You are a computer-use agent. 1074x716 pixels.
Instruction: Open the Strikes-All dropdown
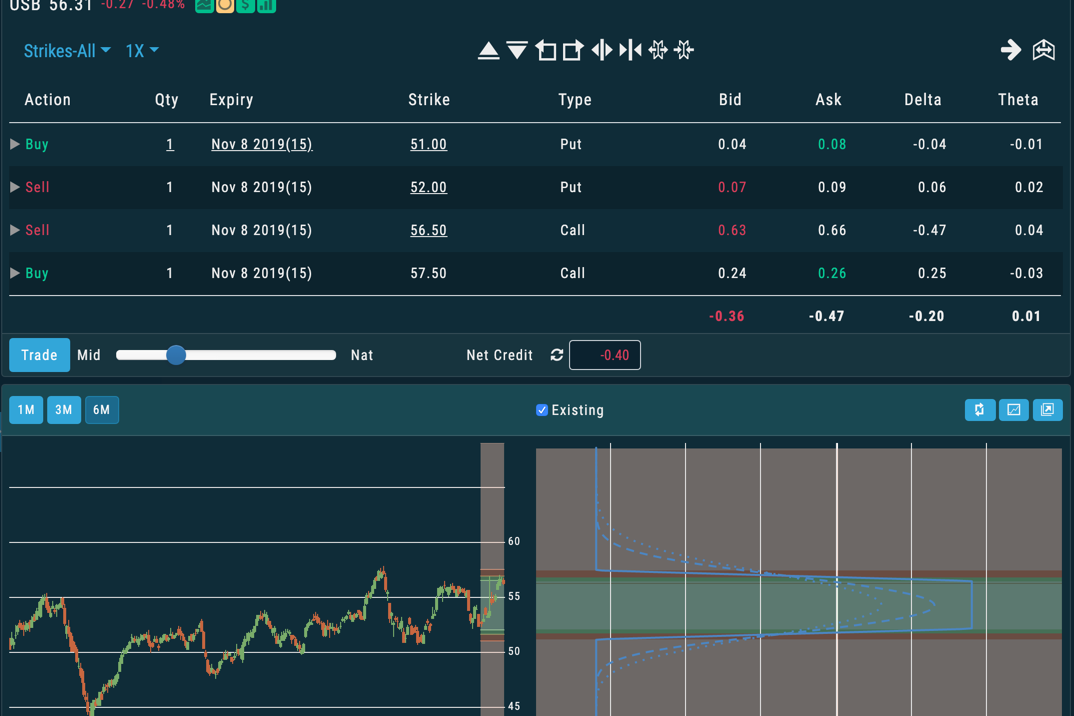pyautogui.click(x=67, y=51)
